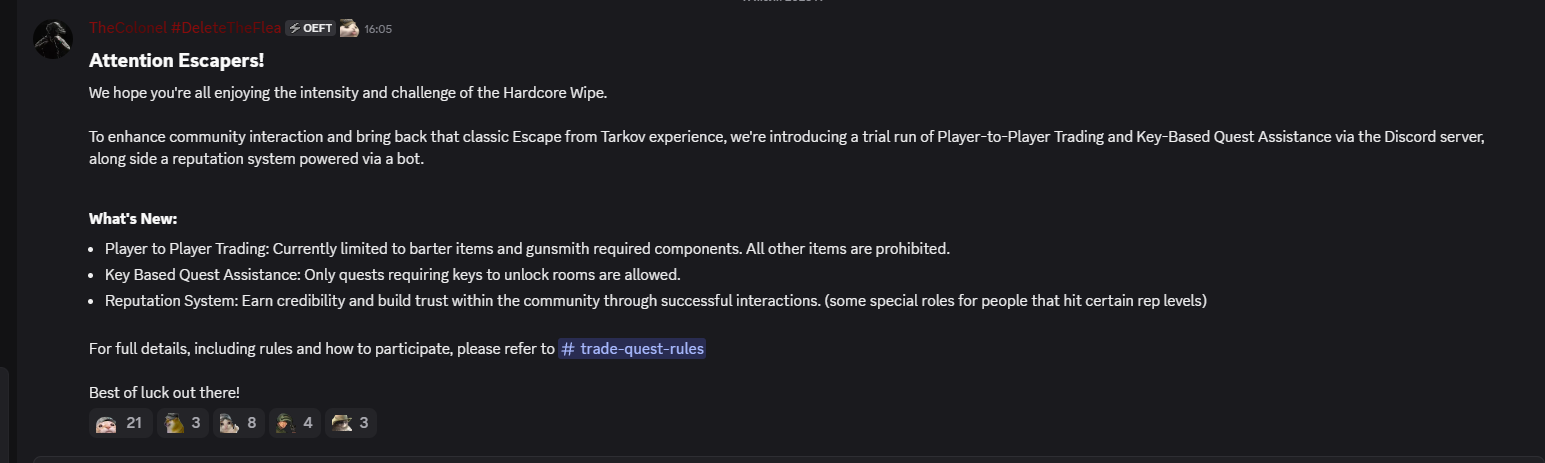Click the OEFT server tag badge
The width and height of the screenshot is (1545, 463).
[x=311, y=28]
